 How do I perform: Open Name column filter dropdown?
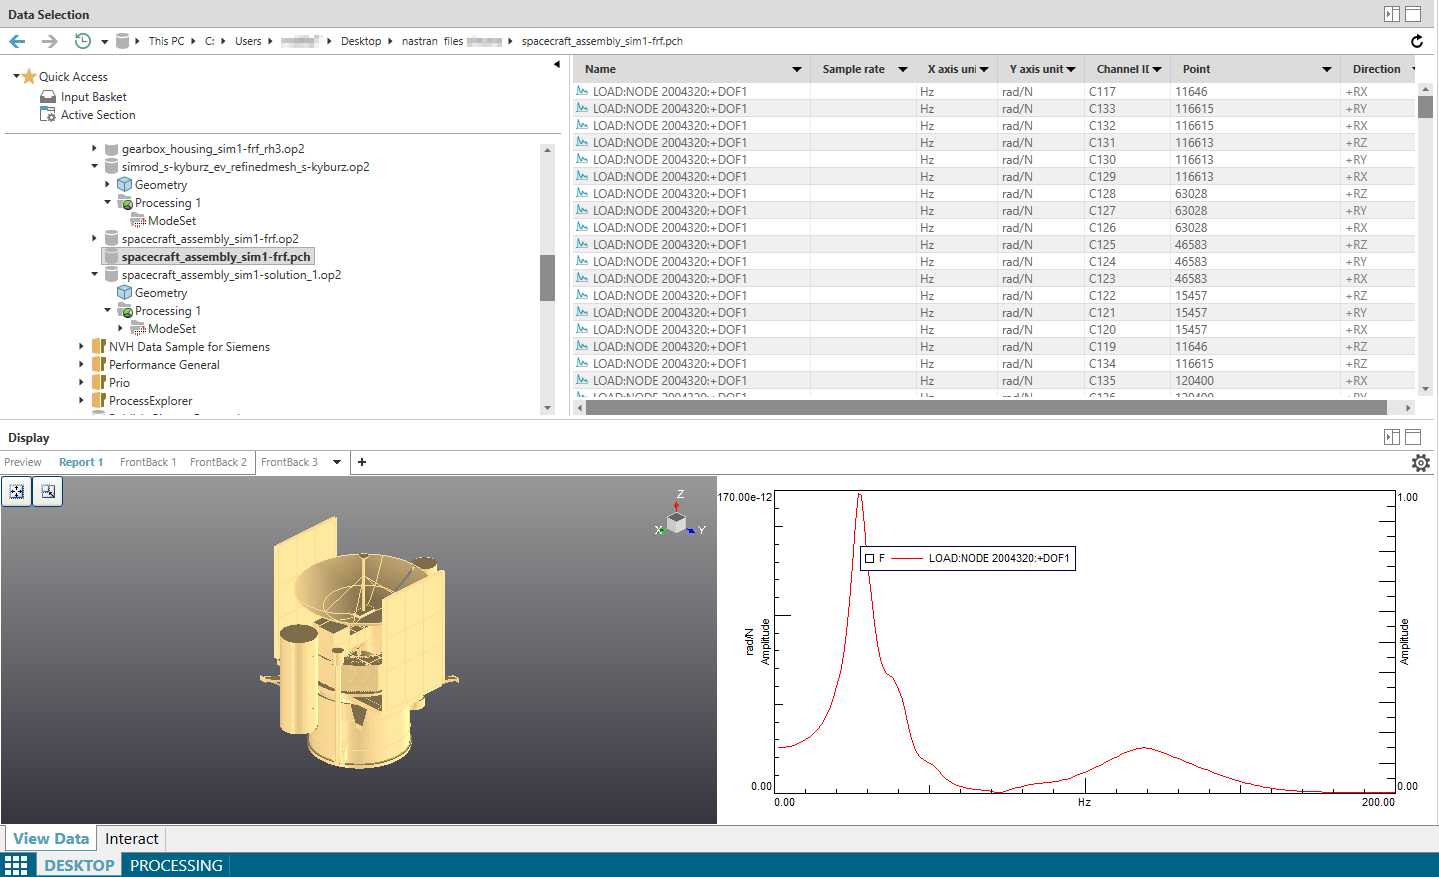tap(797, 69)
